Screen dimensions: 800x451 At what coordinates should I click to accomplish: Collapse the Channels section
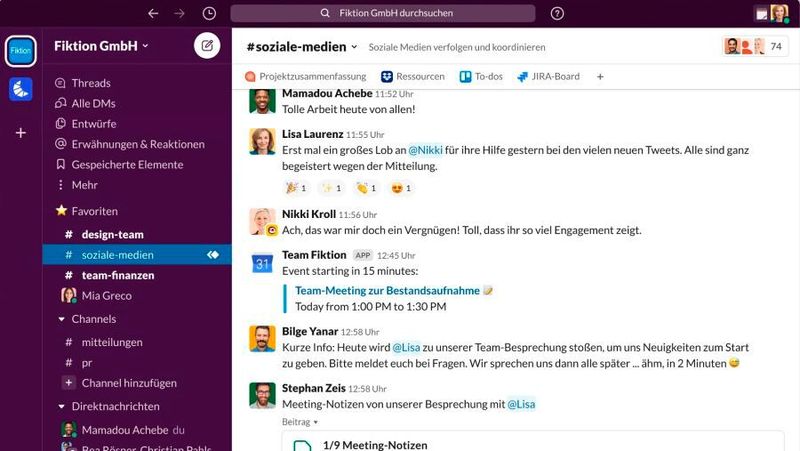(x=62, y=319)
